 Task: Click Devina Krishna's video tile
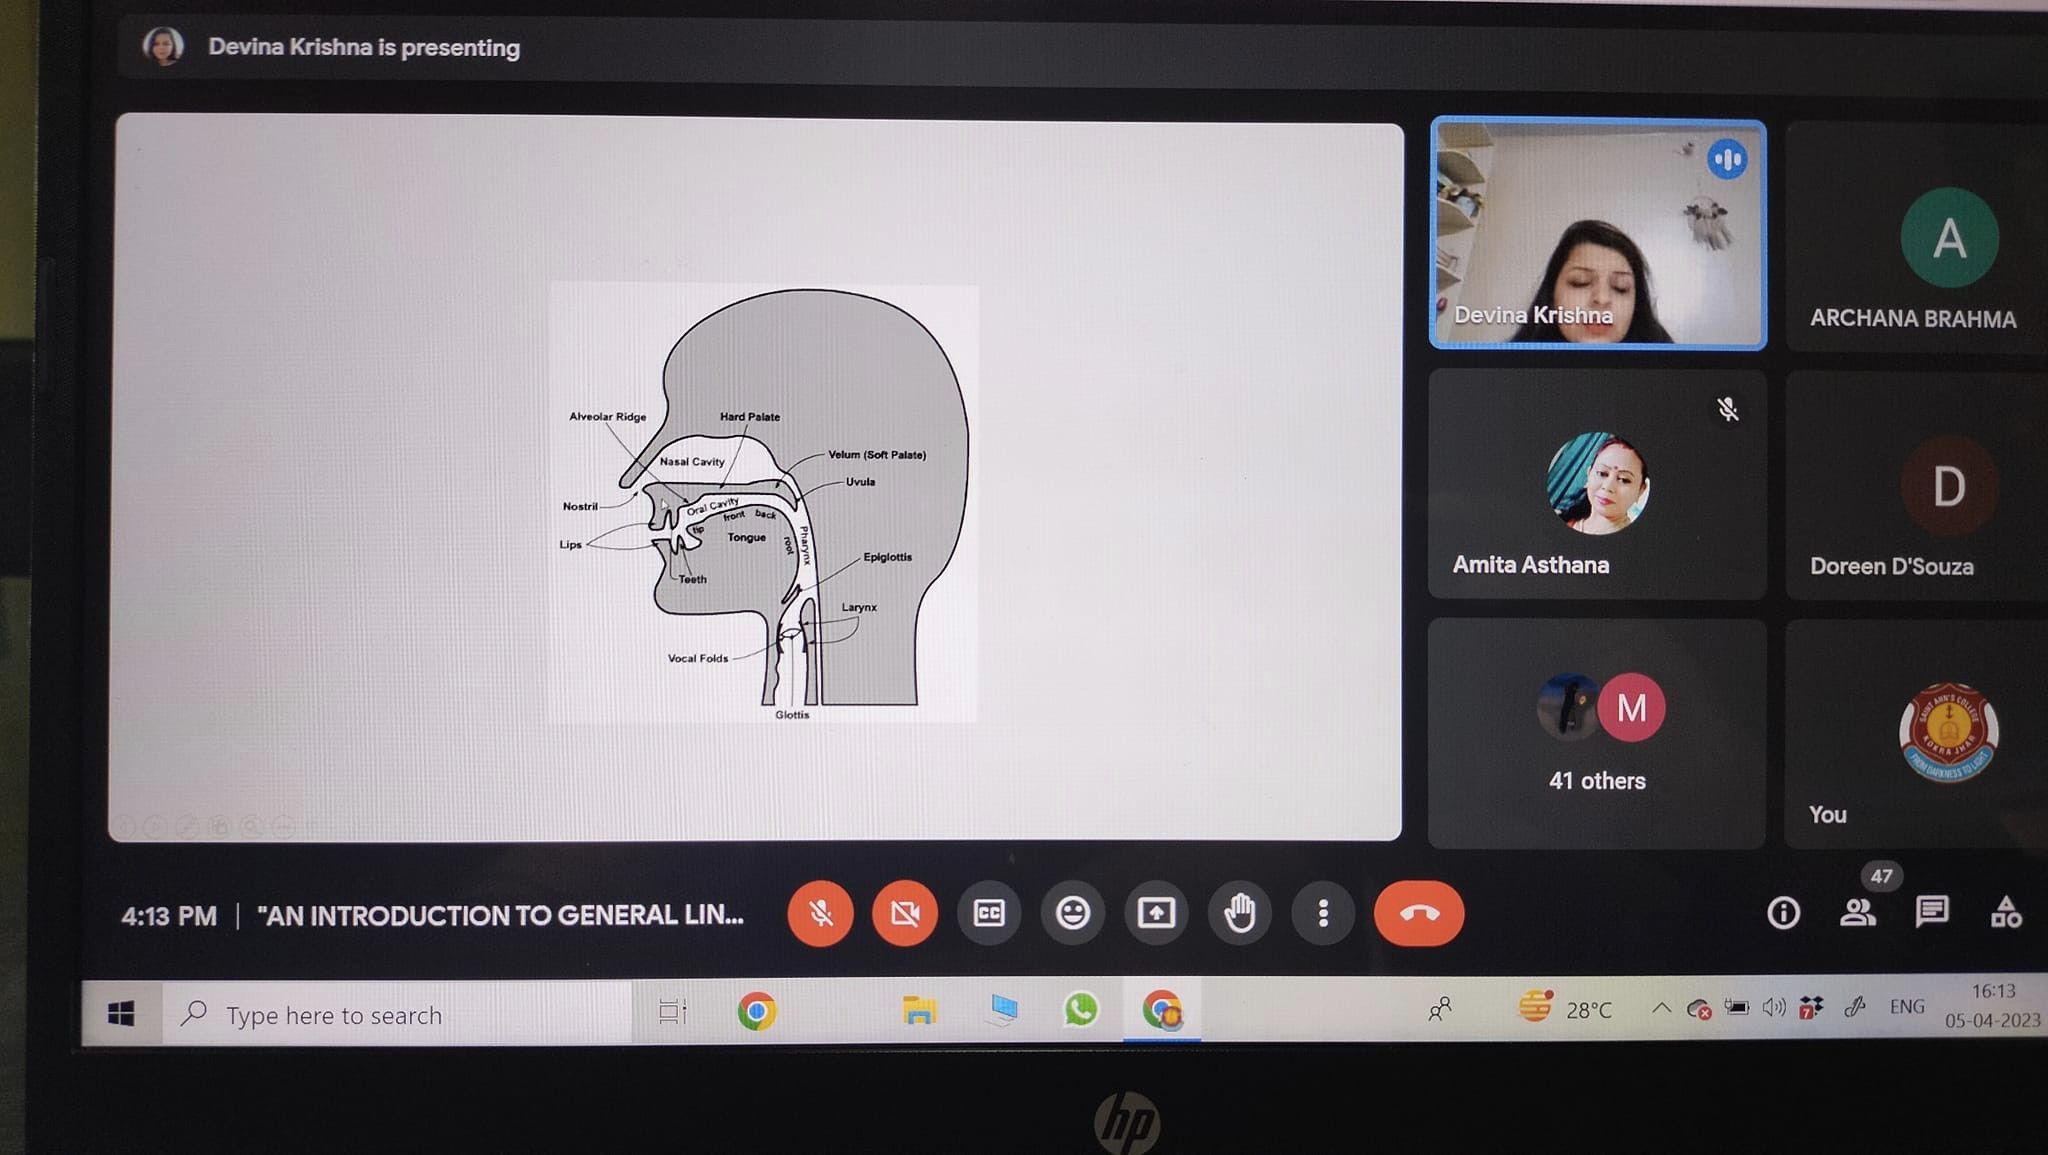tap(1597, 235)
